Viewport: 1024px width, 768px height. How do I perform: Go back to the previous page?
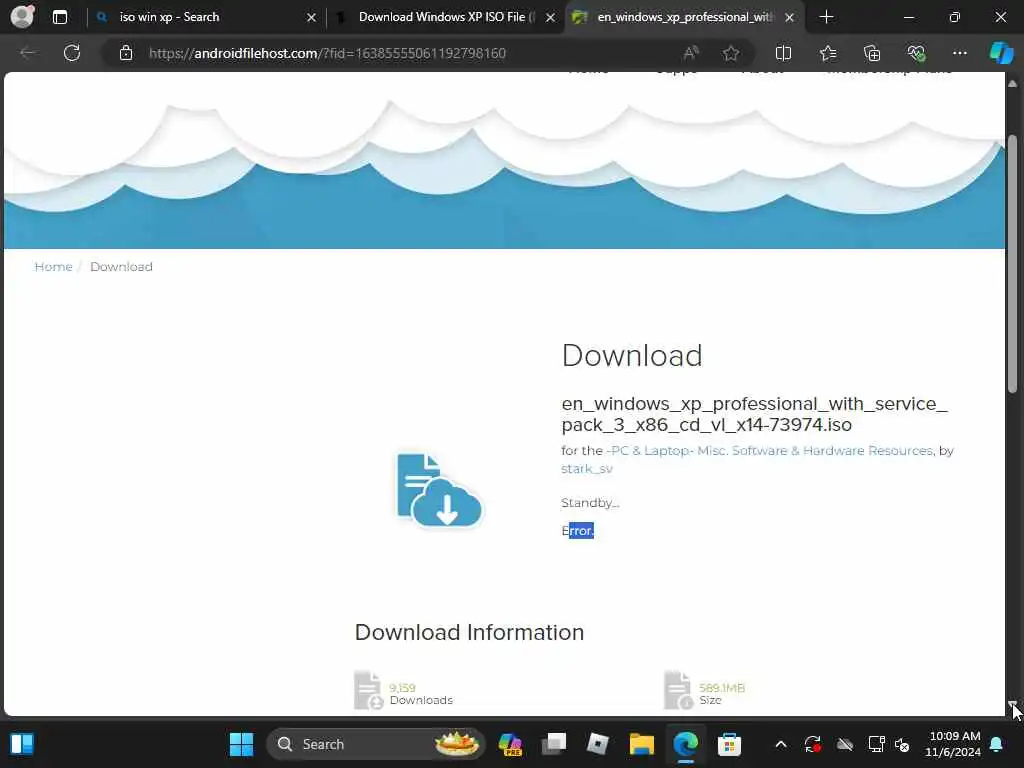click(x=27, y=53)
